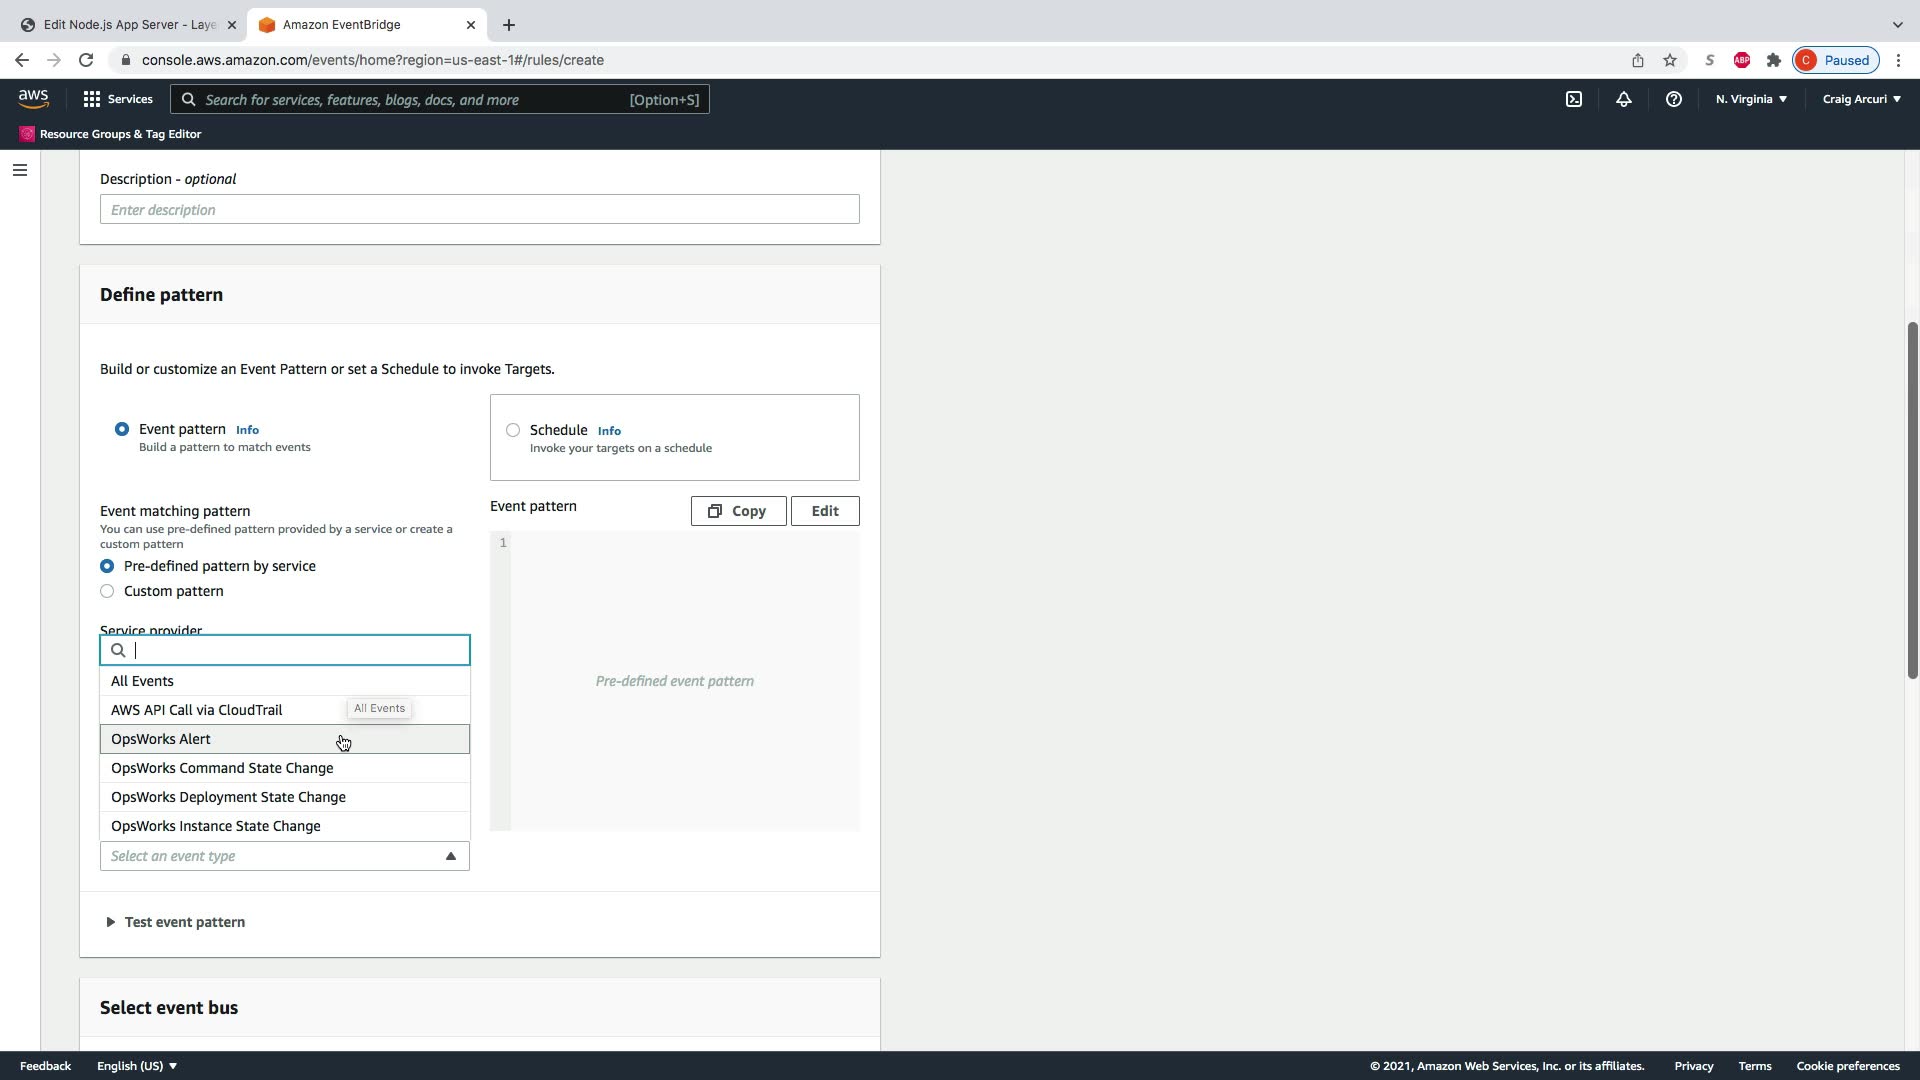Open AWS CloudShell icon

click(1574, 99)
